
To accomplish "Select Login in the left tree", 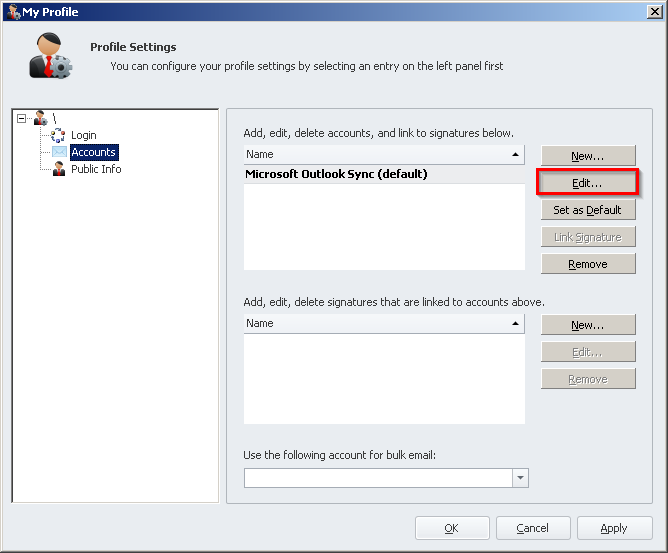I will (84, 135).
